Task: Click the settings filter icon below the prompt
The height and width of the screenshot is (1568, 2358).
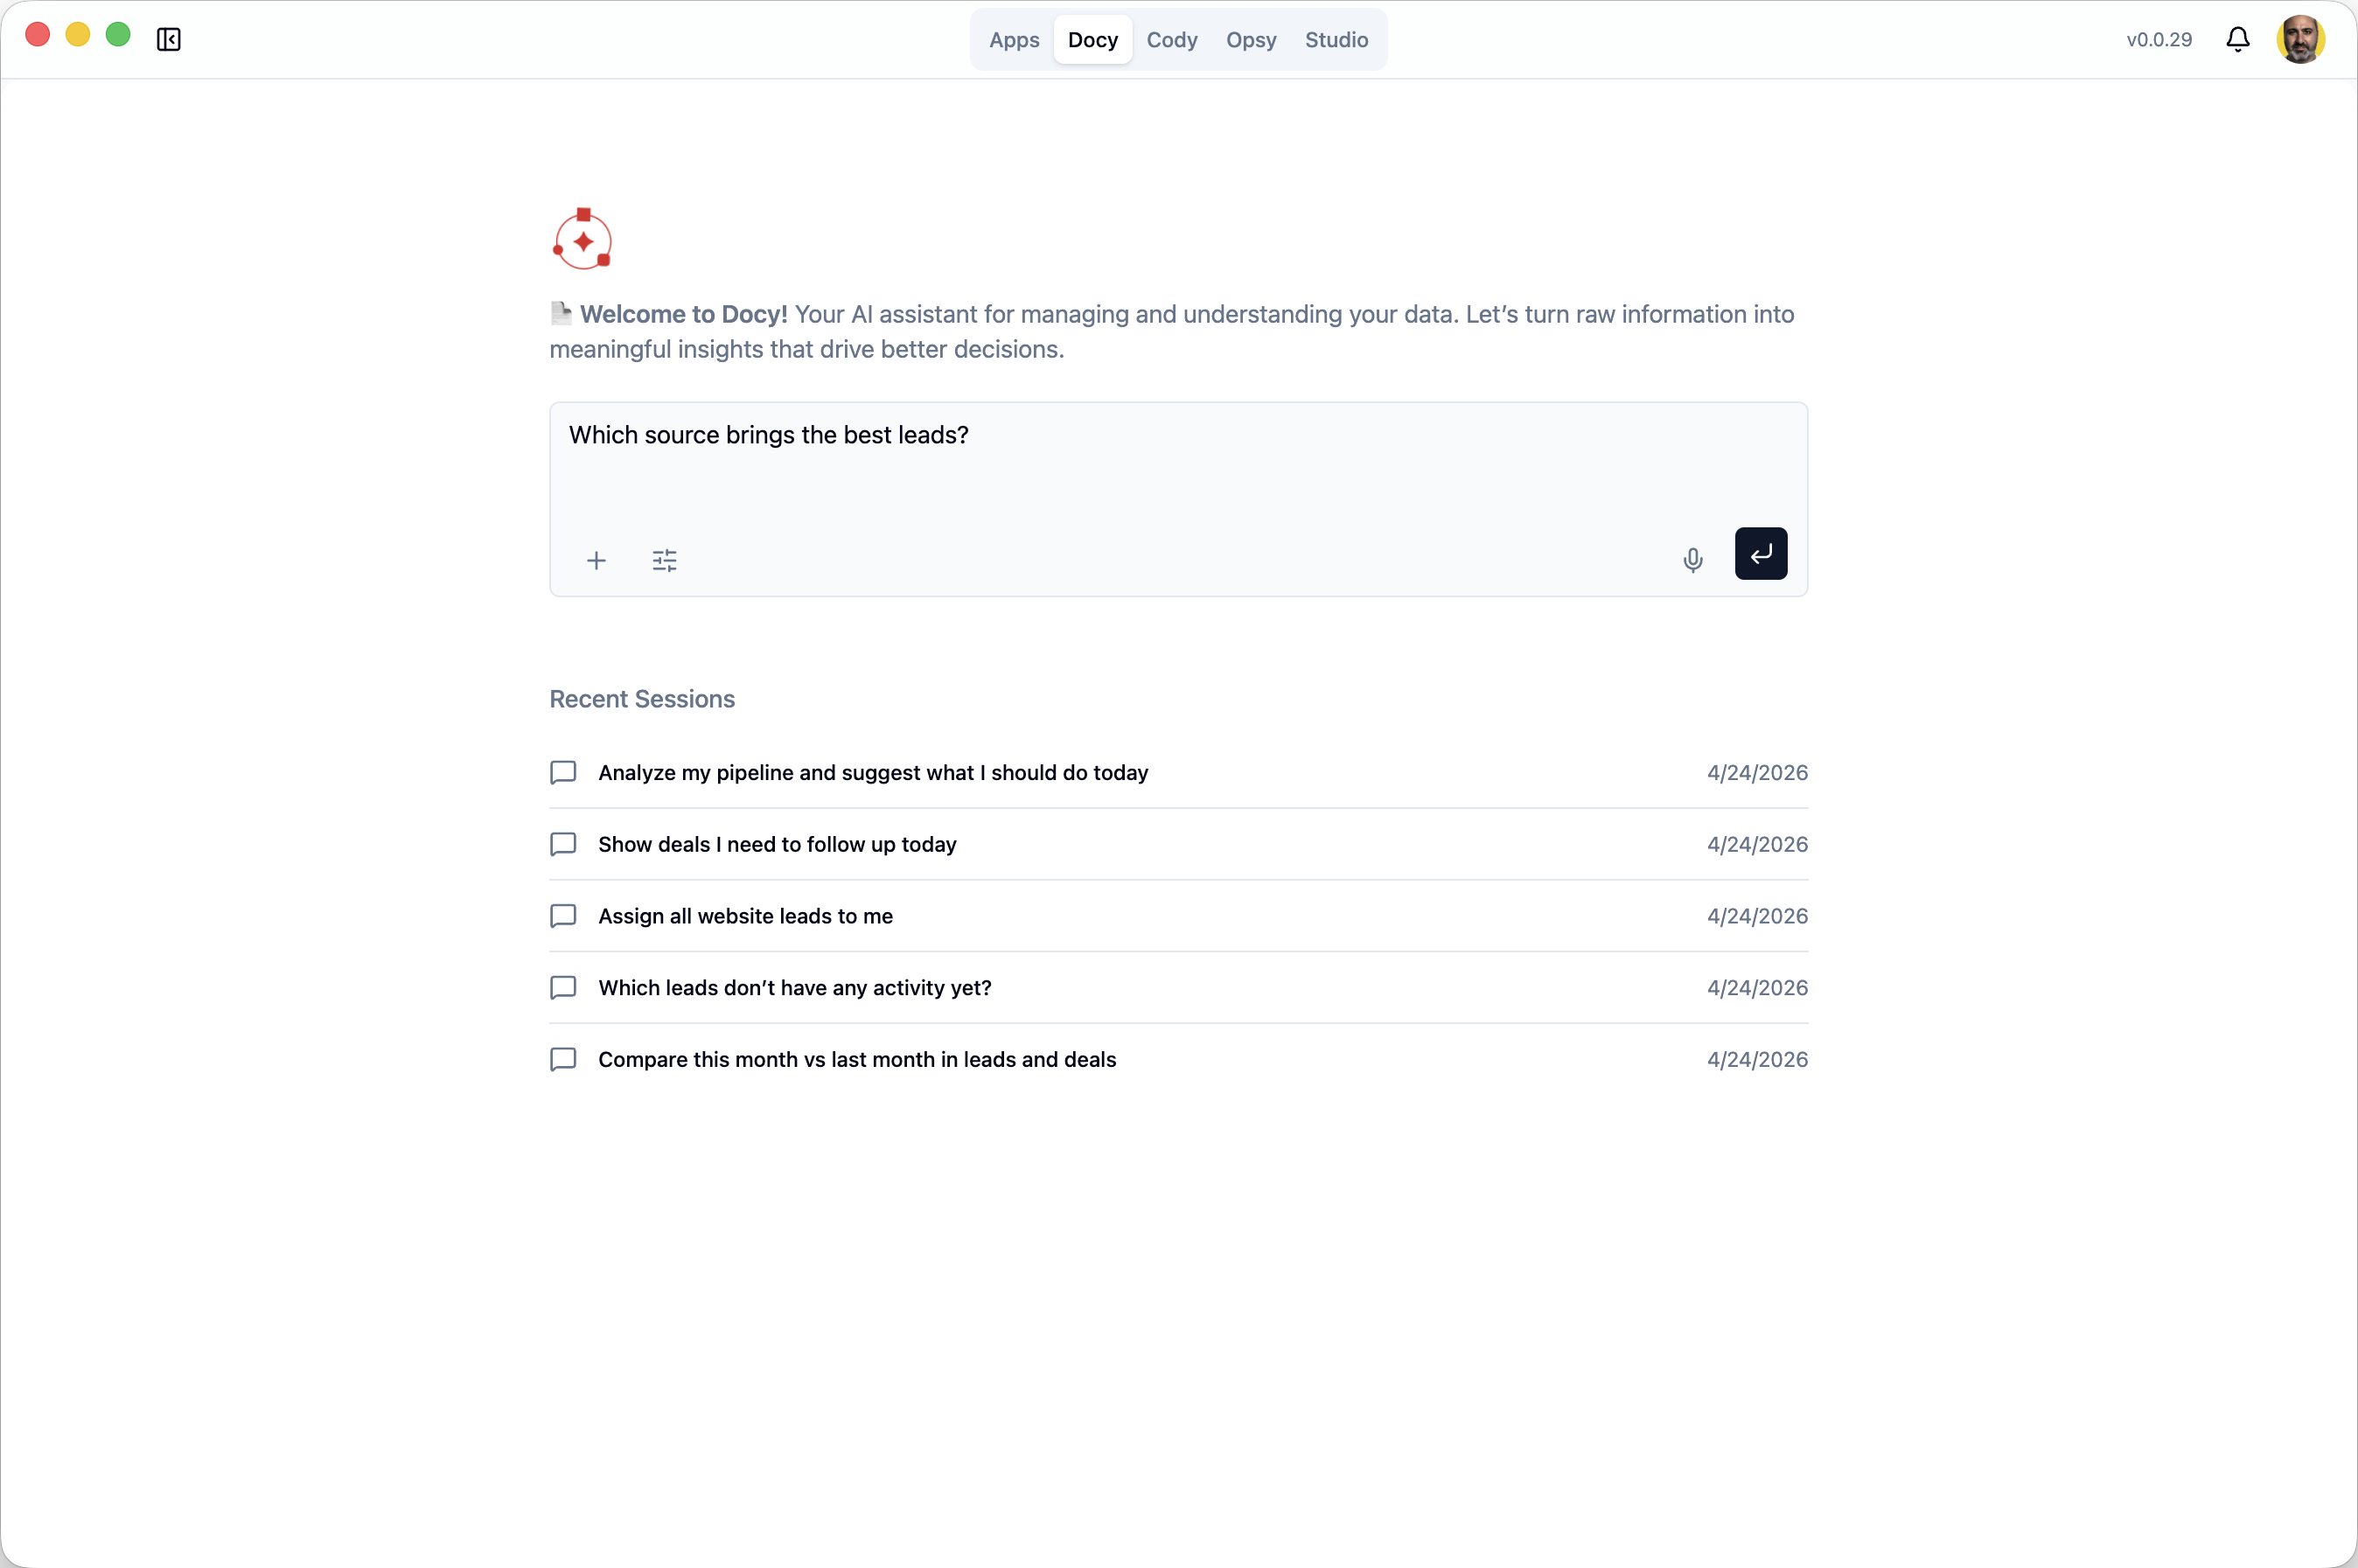Action: [664, 560]
